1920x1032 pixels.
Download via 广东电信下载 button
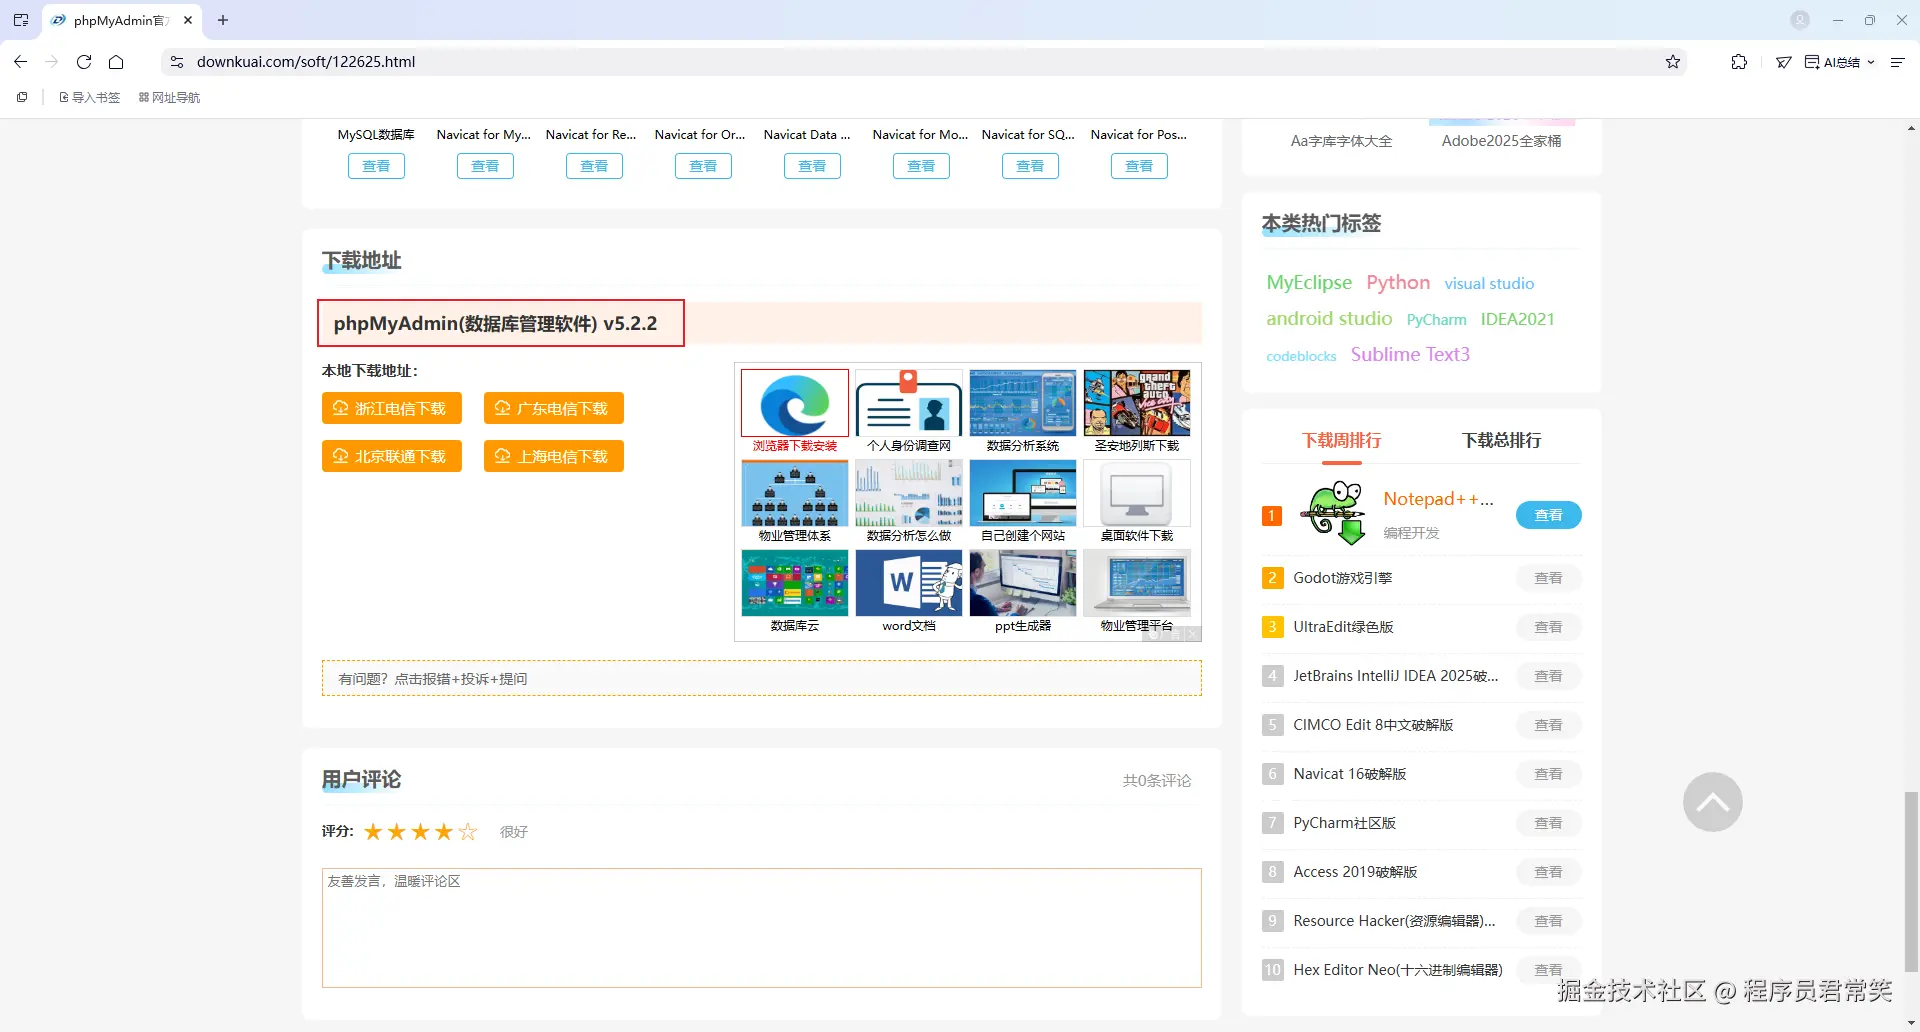pyautogui.click(x=554, y=408)
